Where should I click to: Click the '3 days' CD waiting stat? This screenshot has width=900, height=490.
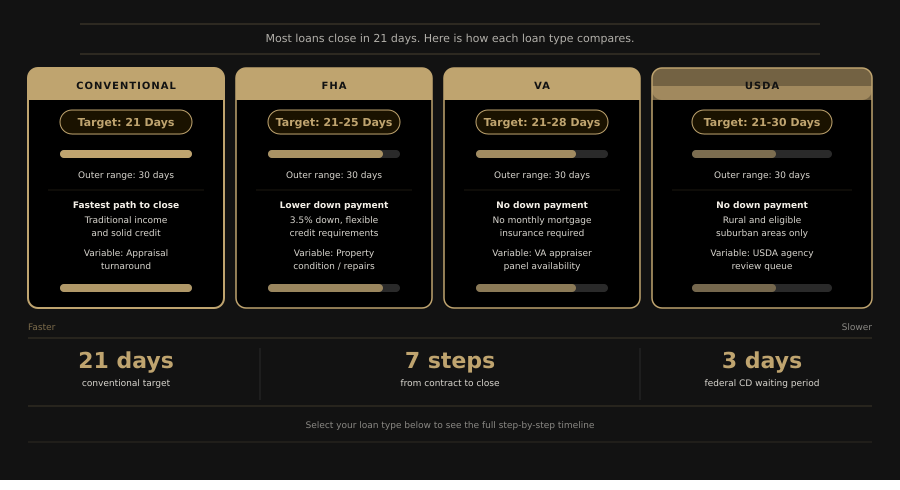pyautogui.click(x=762, y=361)
